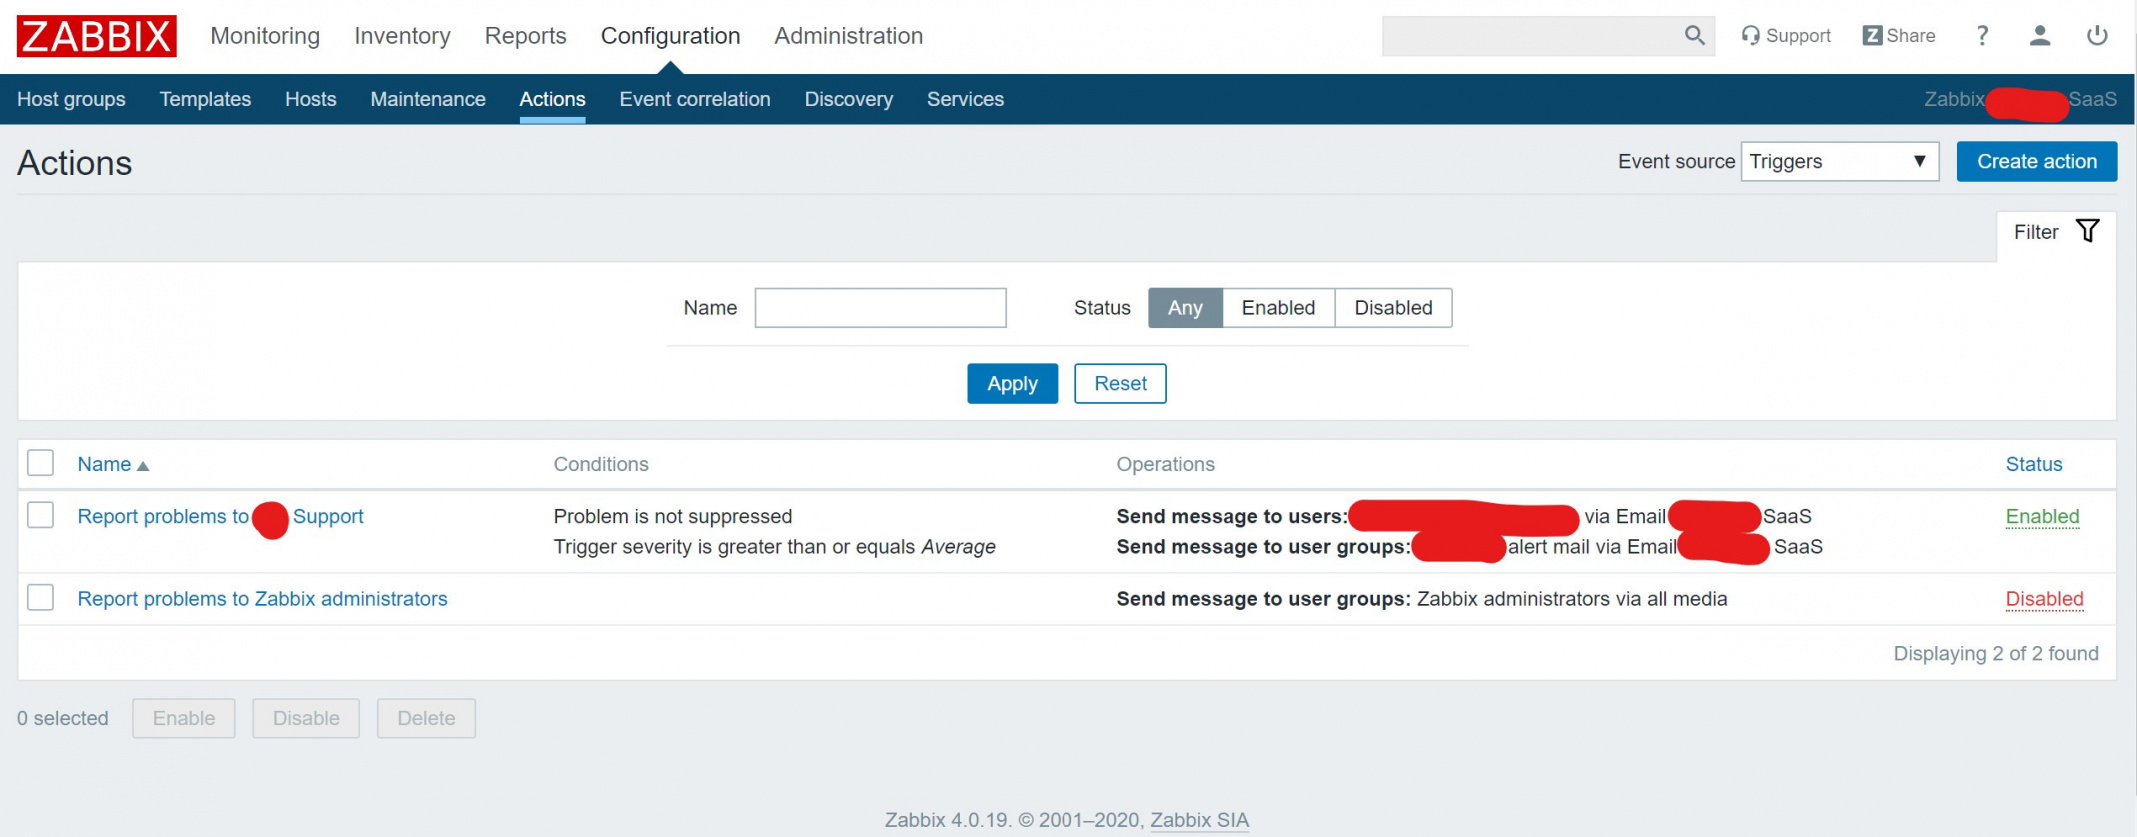Open the help question mark
The height and width of the screenshot is (837, 2137).
[x=1982, y=36]
